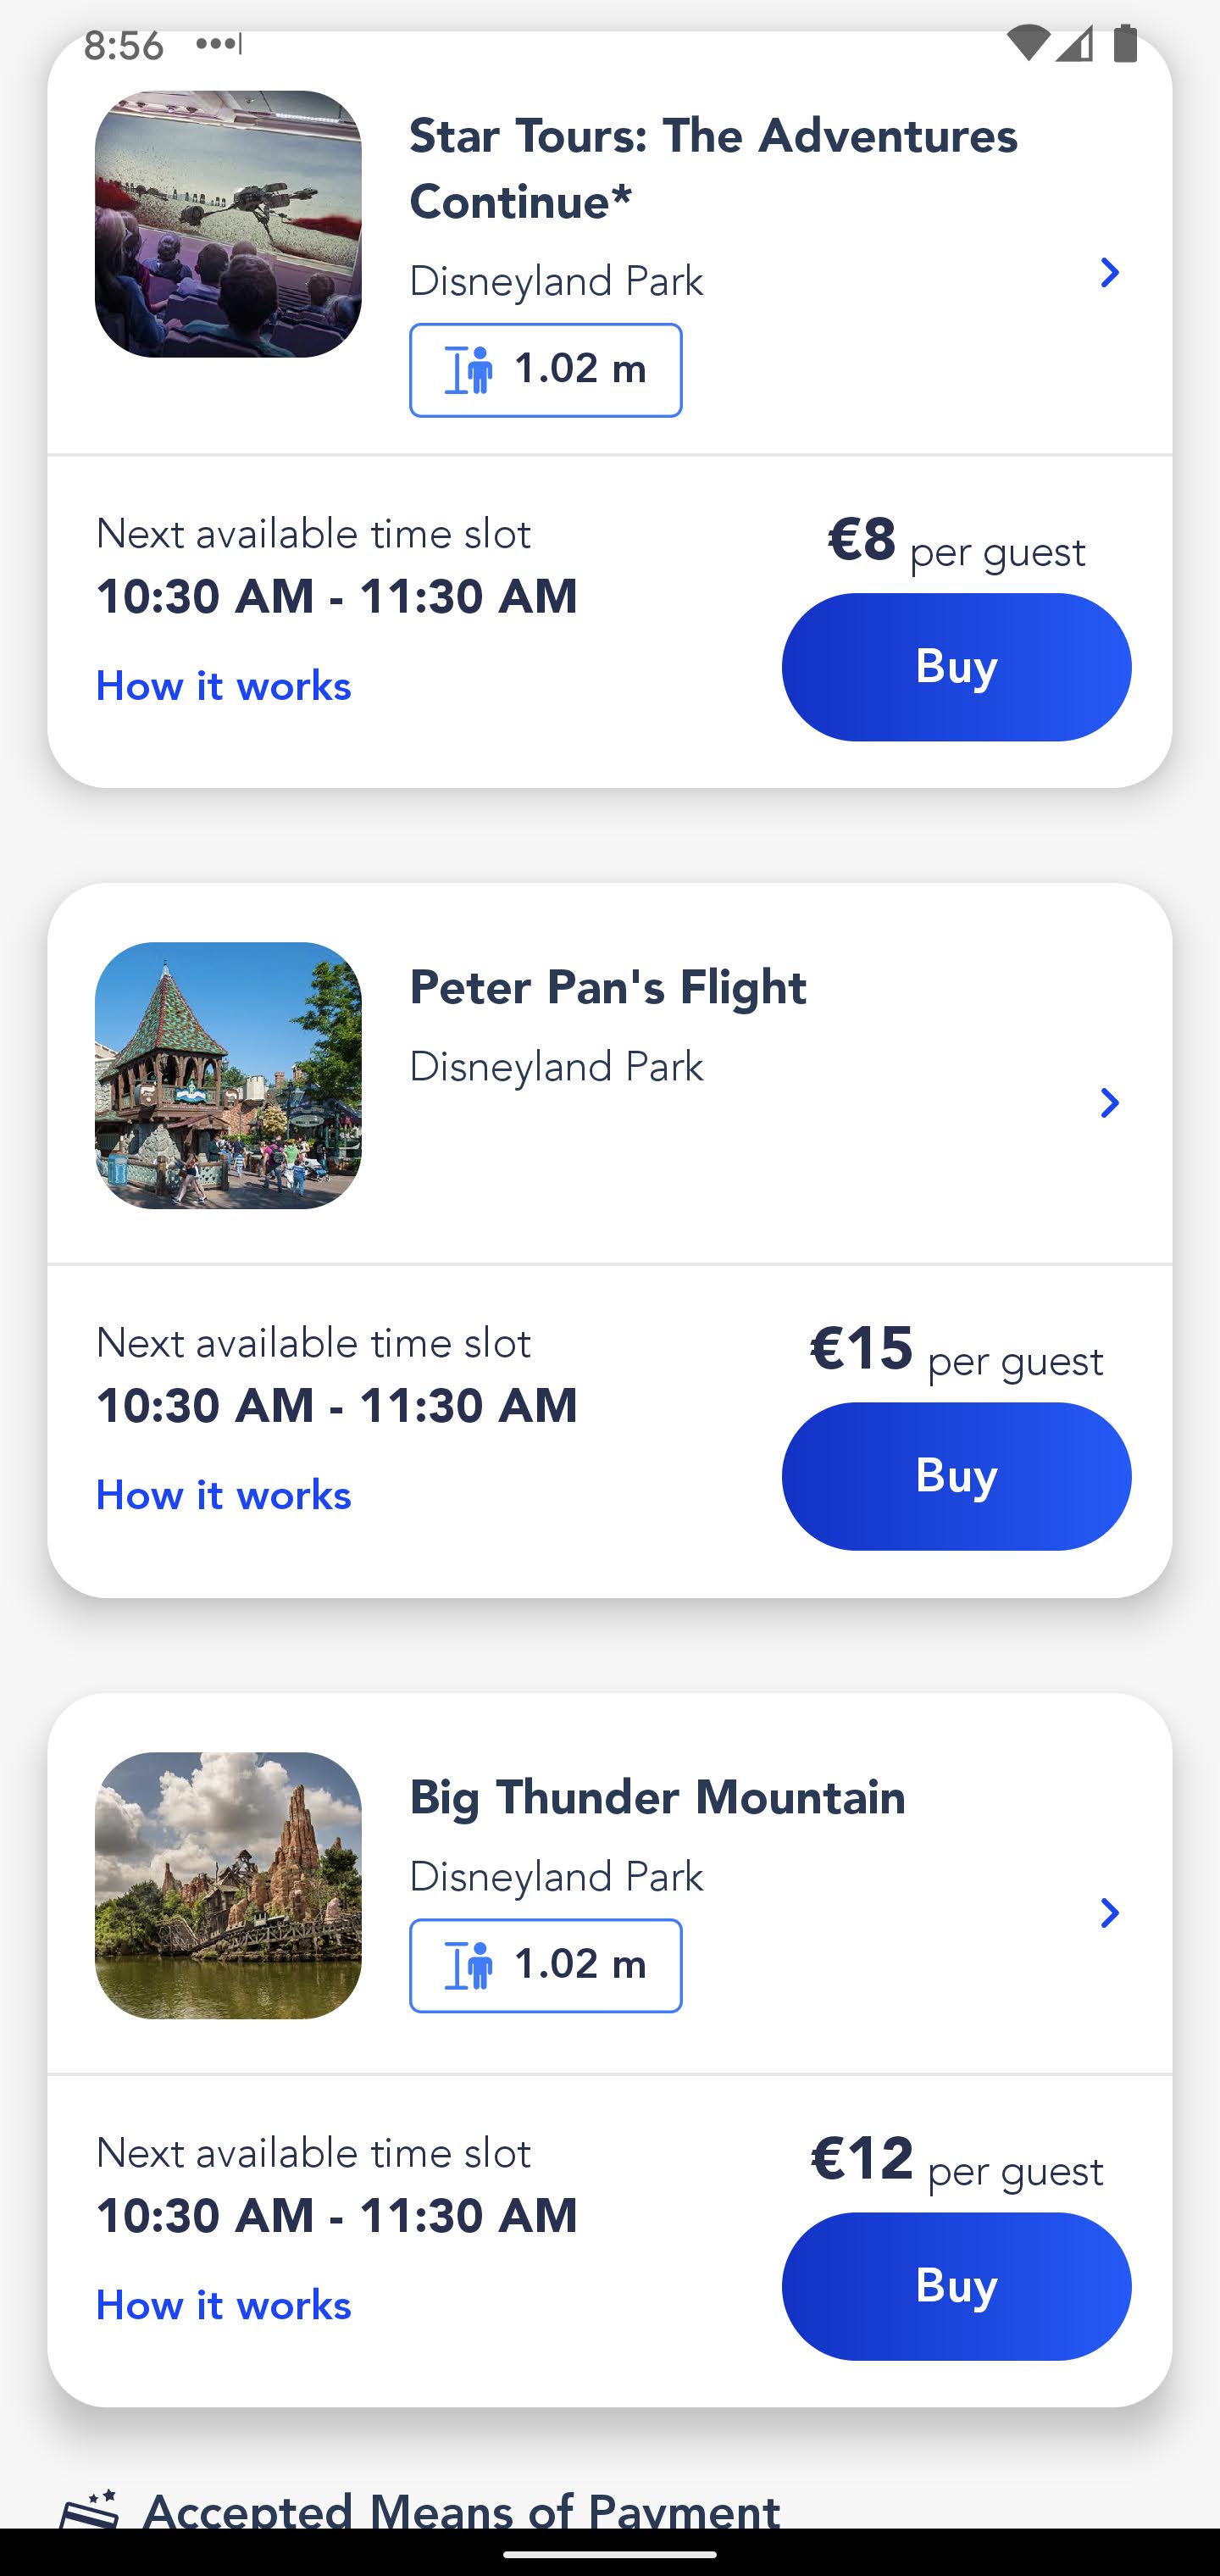This screenshot has height=2576, width=1220.
Task: Buy Peter Pan's Flight pass for €15
Action: 956,1476
